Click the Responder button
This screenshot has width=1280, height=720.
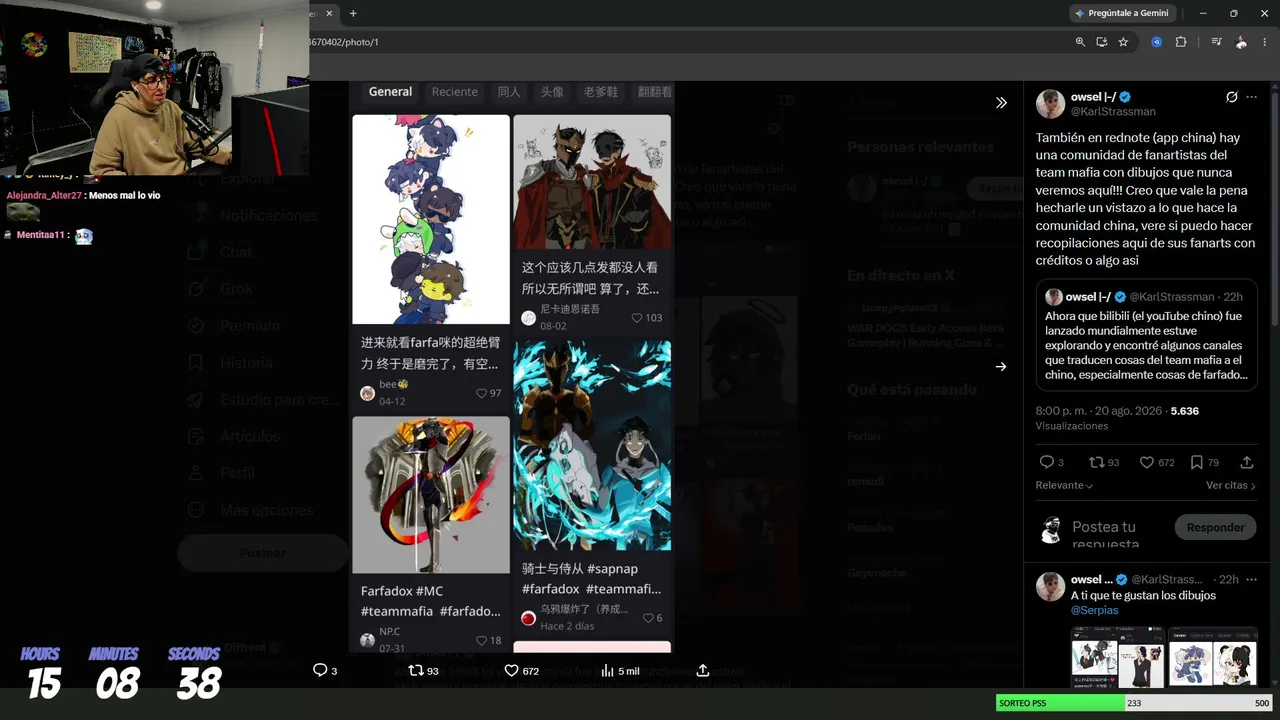coord(1215,527)
